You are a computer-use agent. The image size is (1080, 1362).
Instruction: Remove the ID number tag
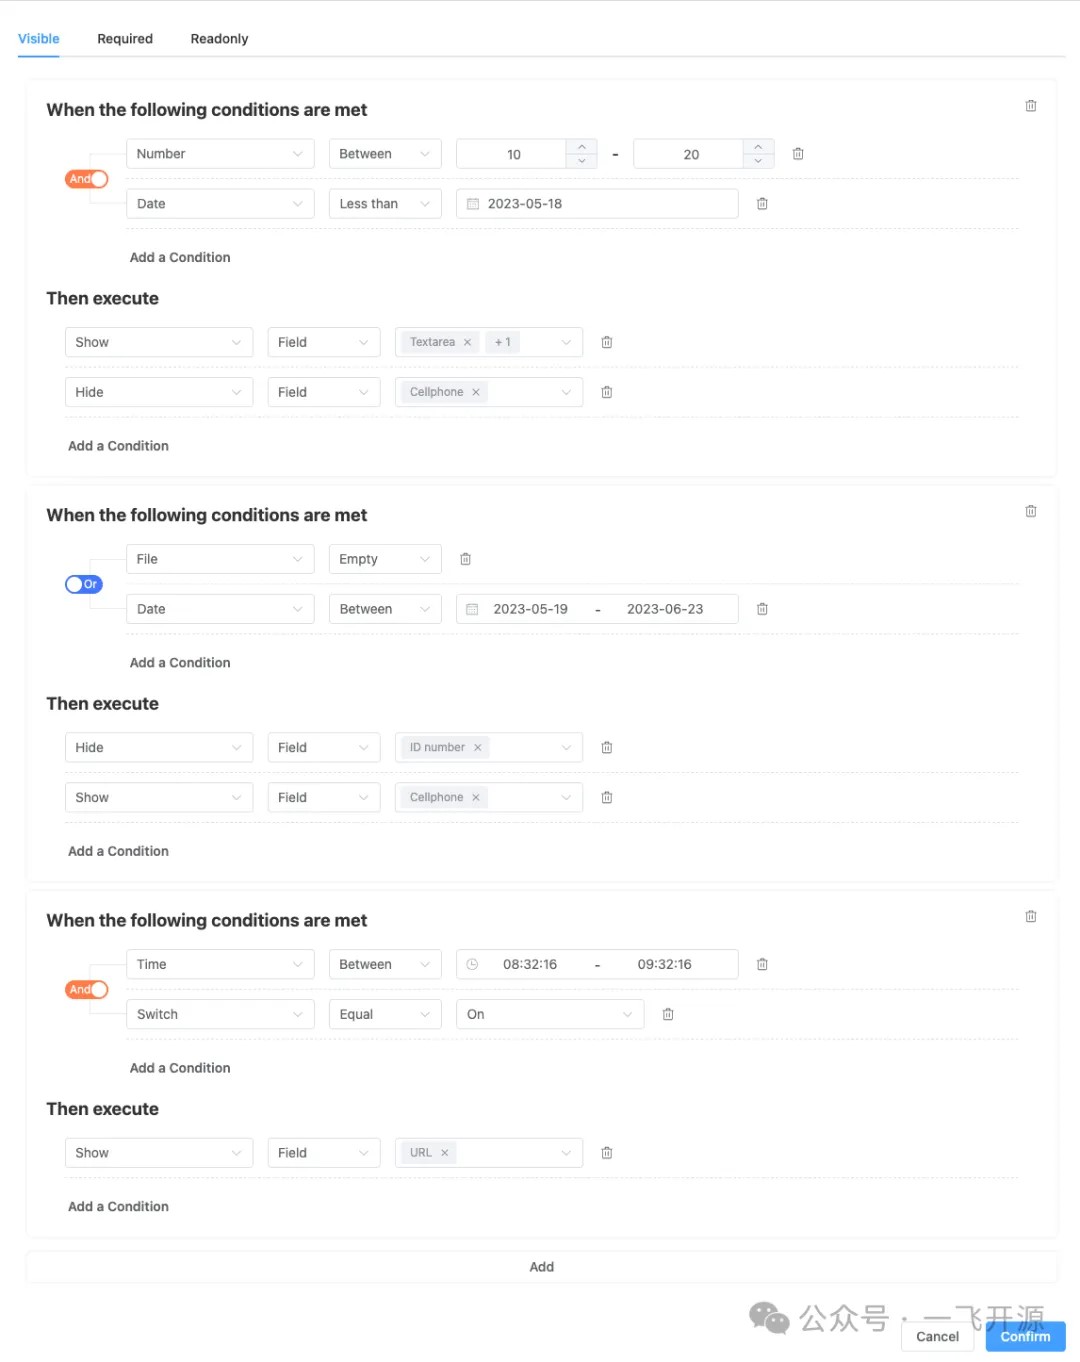(x=478, y=747)
